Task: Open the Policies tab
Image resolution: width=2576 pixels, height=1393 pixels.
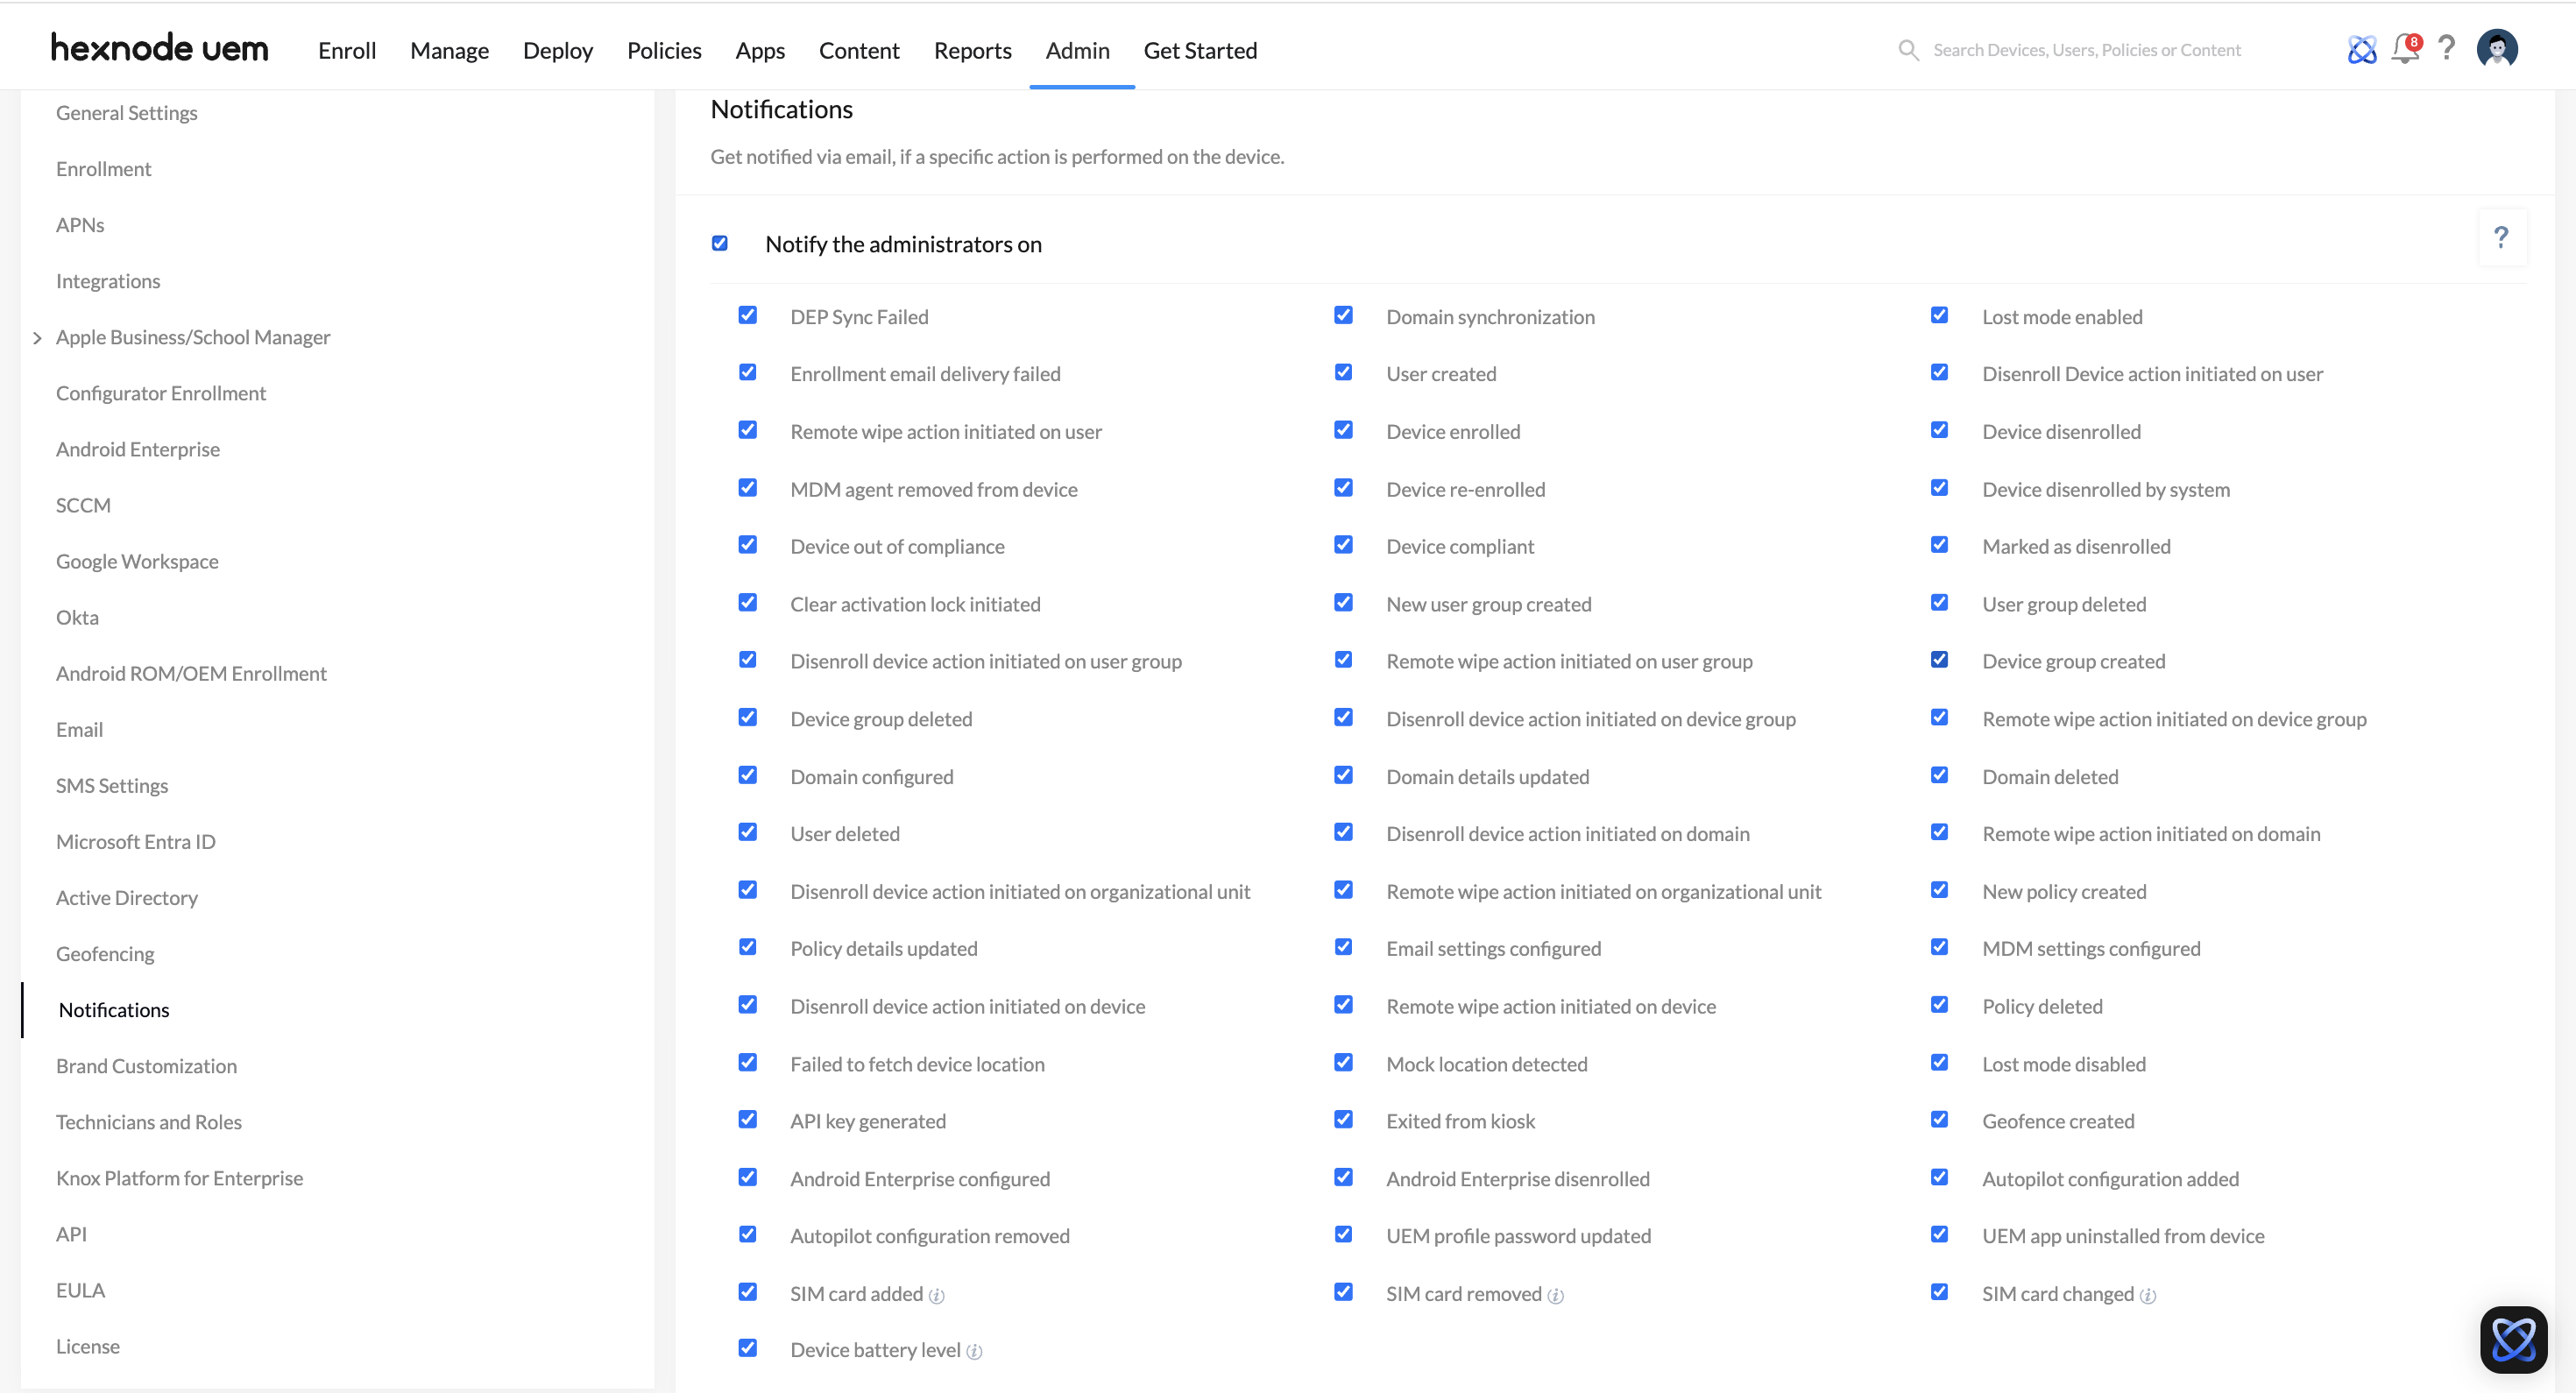Action: (x=664, y=50)
